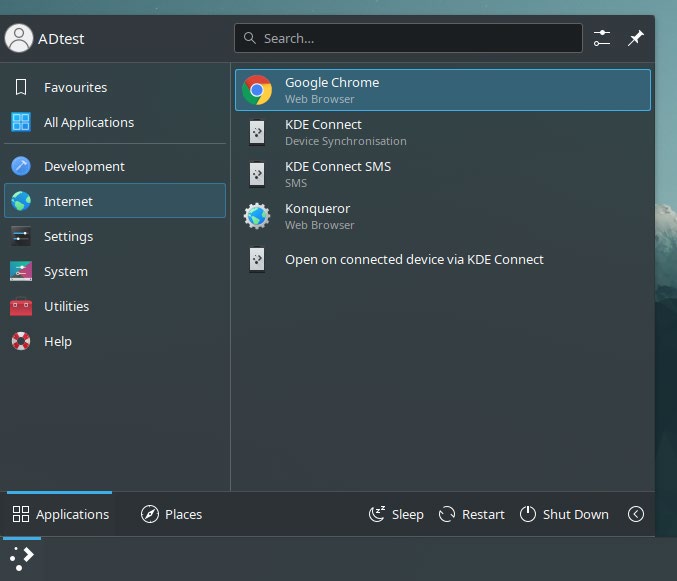Click the ADtest user avatar icon
This screenshot has height=581, width=677.
coord(19,38)
